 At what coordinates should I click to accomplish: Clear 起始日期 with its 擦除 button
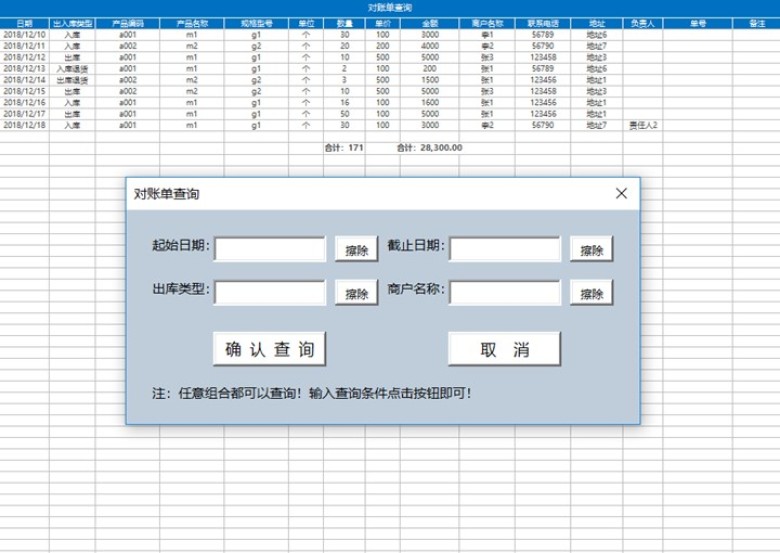357,249
